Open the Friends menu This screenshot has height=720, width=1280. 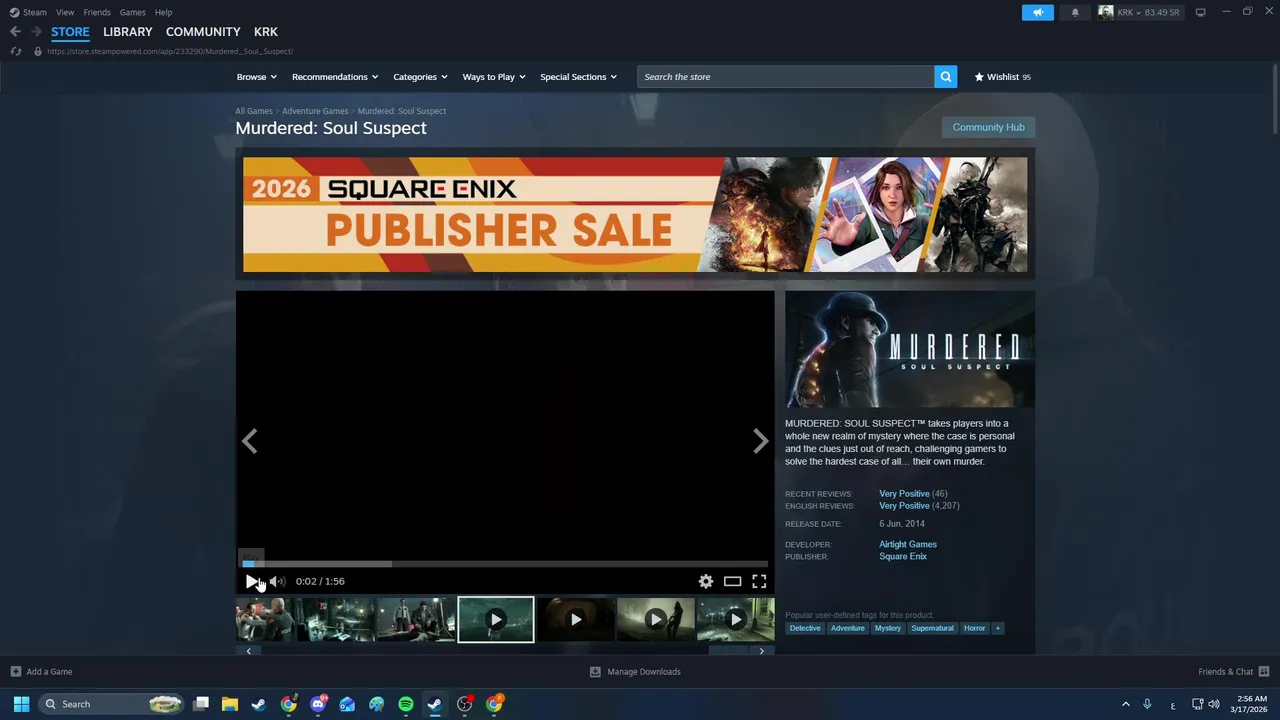(x=97, y=12)
